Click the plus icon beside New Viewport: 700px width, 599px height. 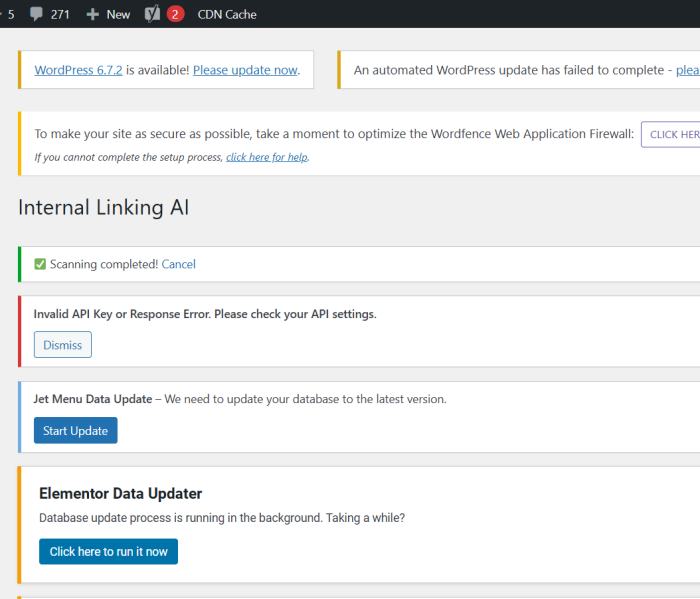[92, 14]
